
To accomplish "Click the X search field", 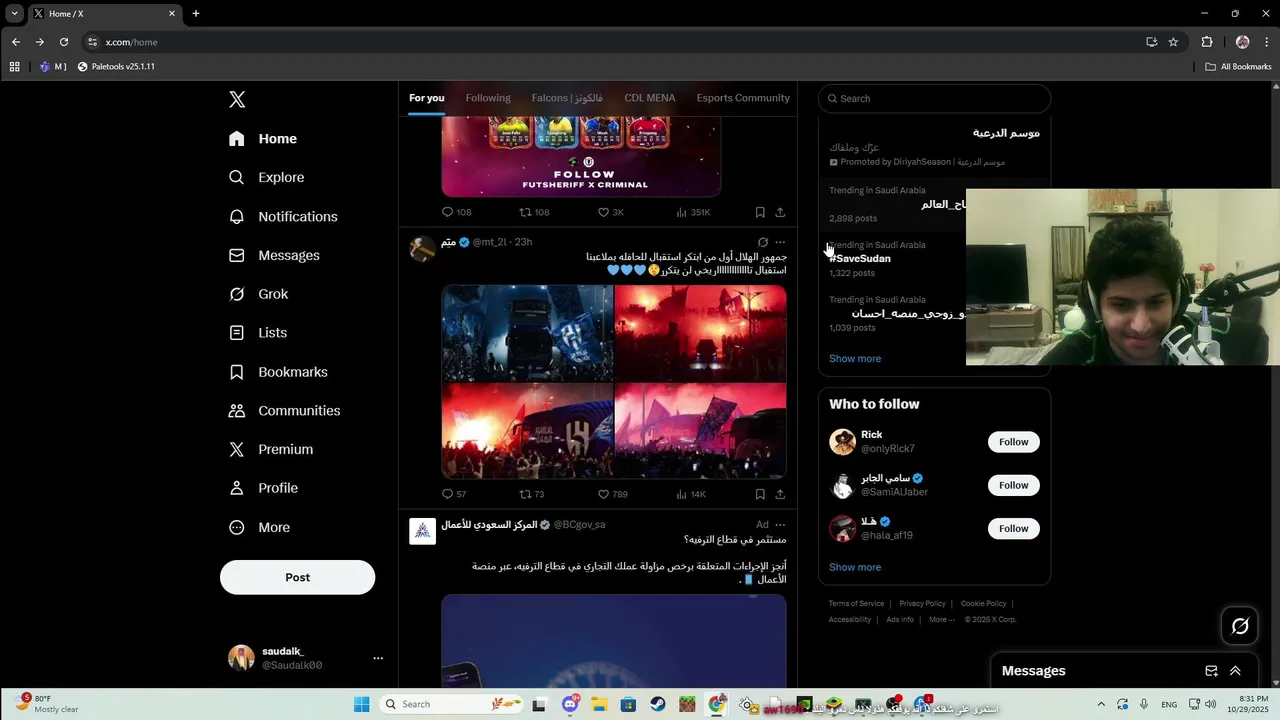I will pos(934,99).
